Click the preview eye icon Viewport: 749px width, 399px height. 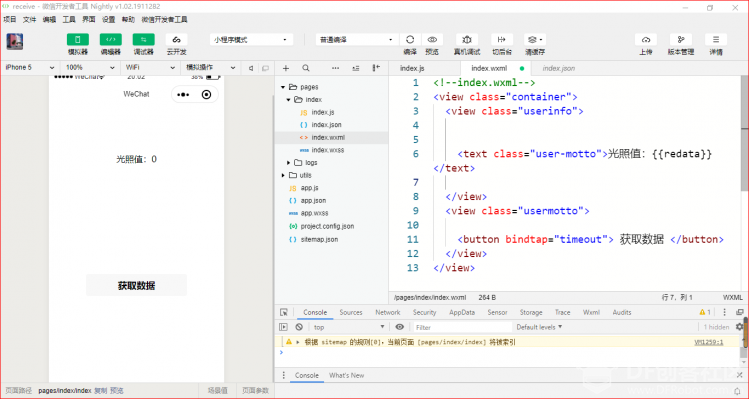click(432, 40)
